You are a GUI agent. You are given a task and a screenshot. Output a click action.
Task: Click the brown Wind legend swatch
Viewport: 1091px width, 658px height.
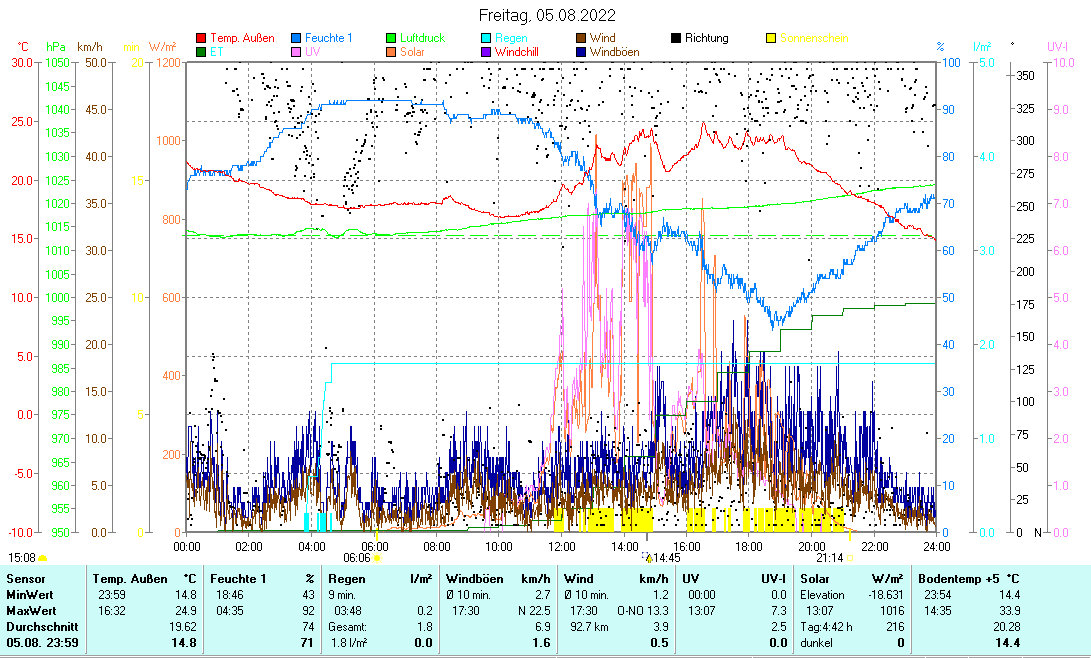tap(580, 38)
